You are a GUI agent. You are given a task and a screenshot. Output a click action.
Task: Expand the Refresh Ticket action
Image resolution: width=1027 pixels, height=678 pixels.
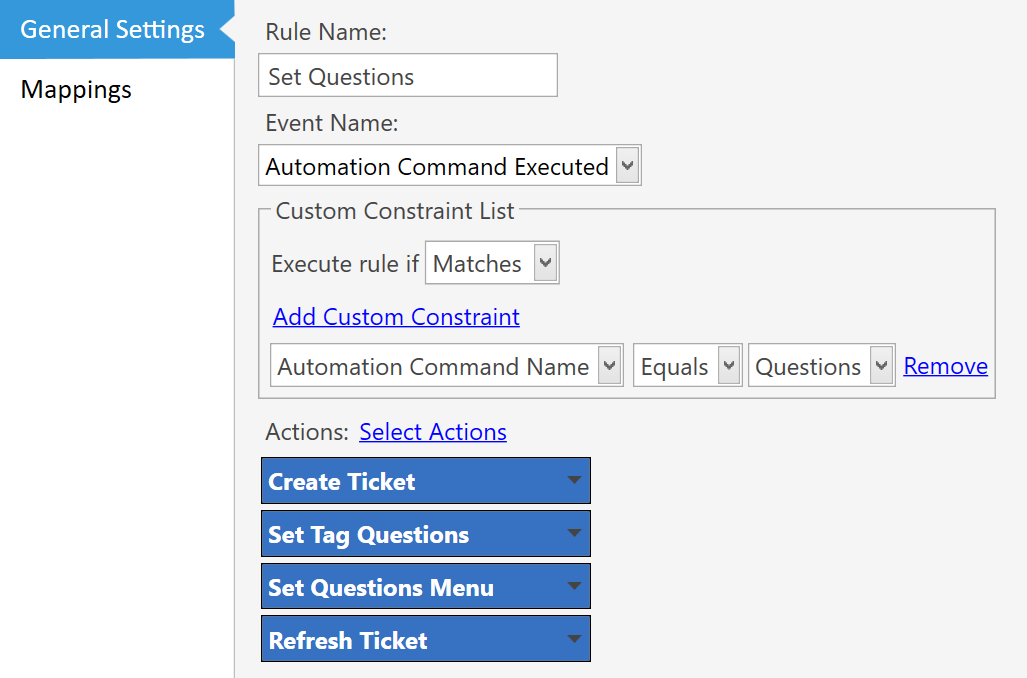coord(425,638)
